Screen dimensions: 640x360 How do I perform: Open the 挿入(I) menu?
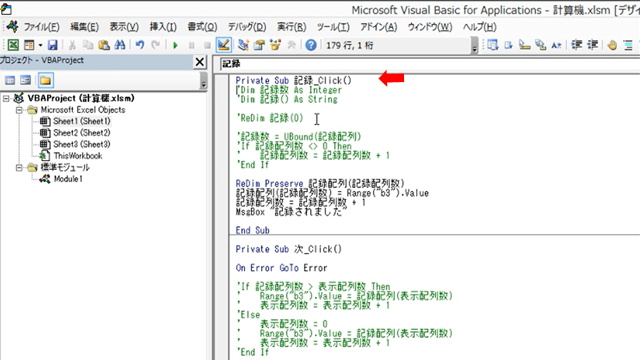(x=163, y=27)
